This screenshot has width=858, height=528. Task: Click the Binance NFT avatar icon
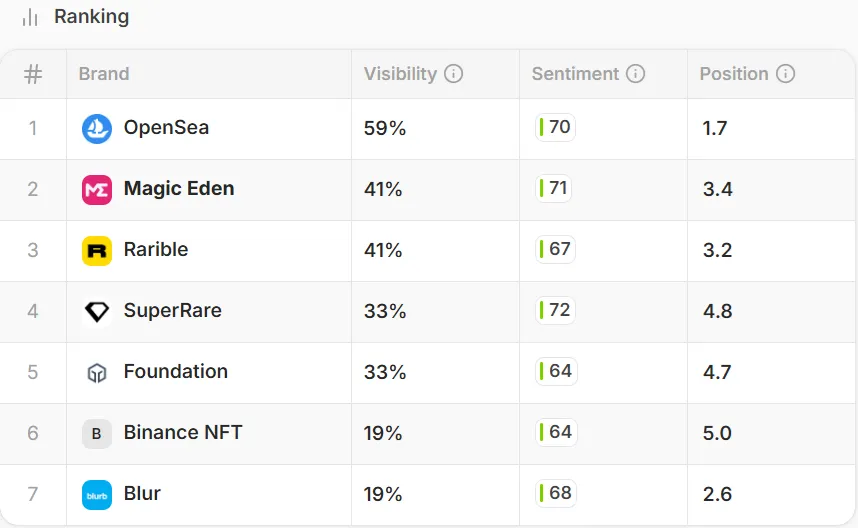point(97,434)
